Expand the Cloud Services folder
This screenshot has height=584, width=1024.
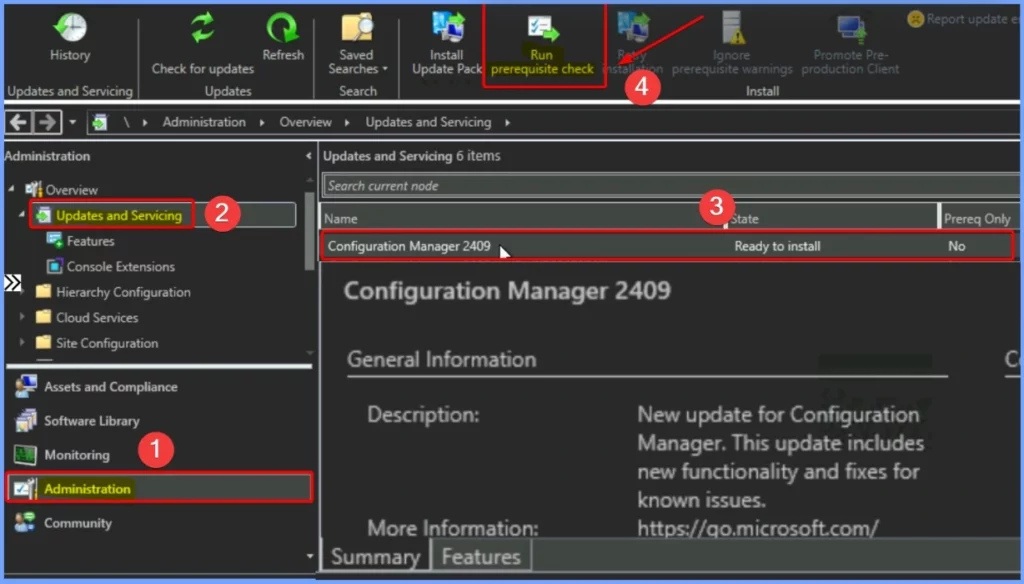(22, 317)
